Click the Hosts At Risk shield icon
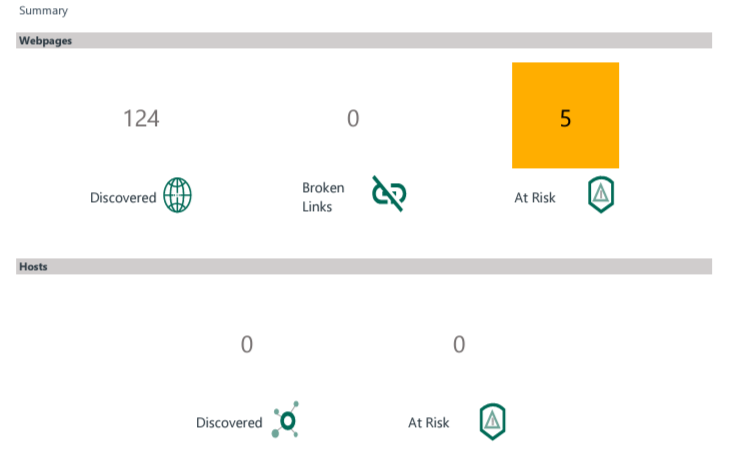The image size is (731, 454). [491, 421]
